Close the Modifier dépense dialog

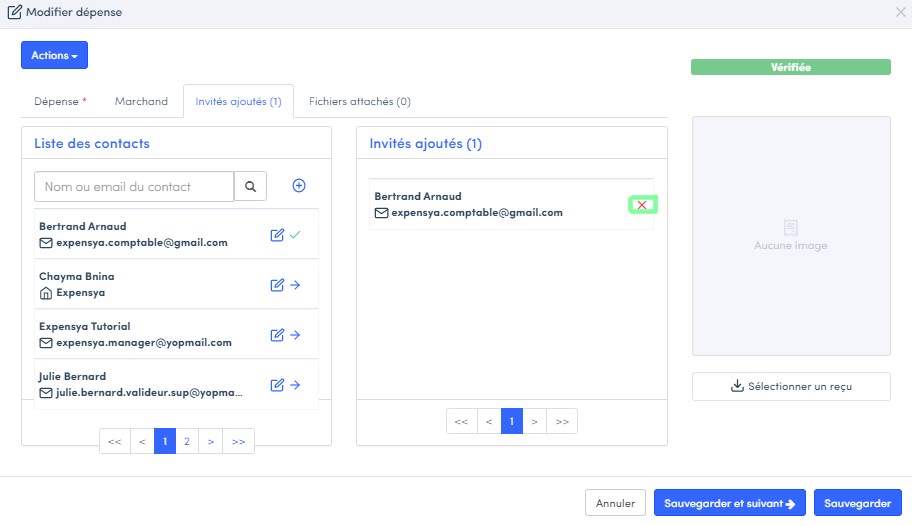pyautogui.click(x=900, y=12)
